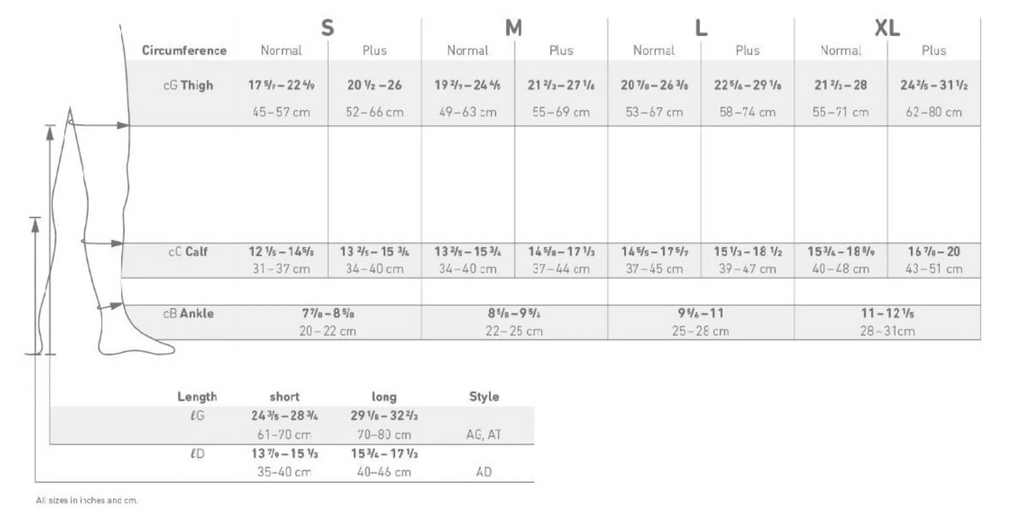Select cB Ankle row label

click(188, 313)
